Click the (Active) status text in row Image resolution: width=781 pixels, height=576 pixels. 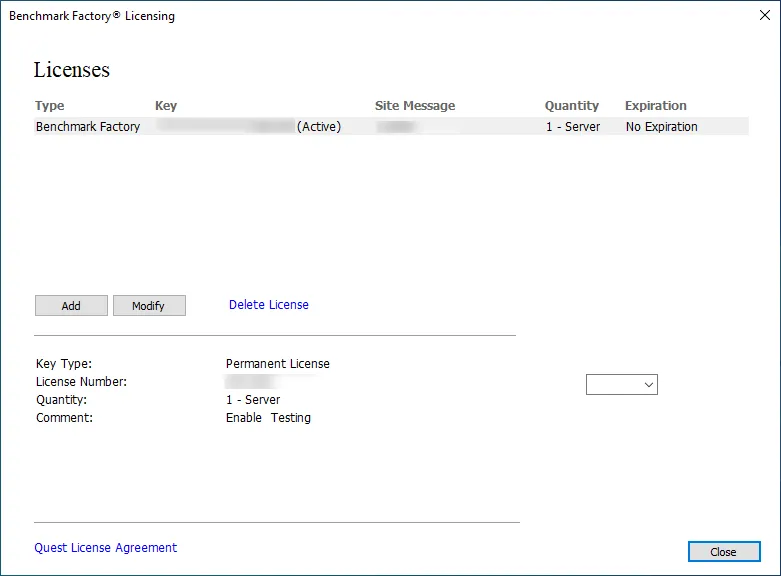tap(319, 127)
